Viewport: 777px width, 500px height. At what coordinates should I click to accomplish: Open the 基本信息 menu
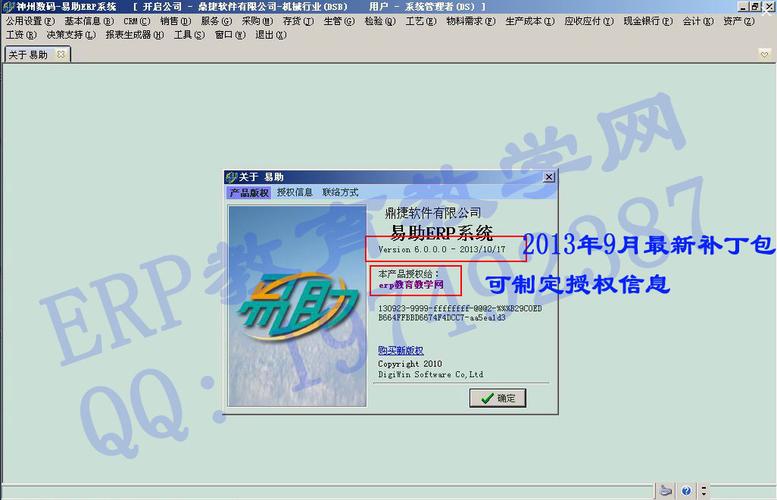coord(89,20)
